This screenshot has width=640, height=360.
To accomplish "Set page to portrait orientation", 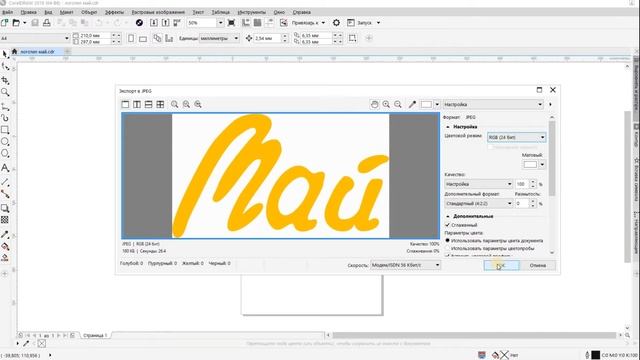I will [131, 38].
